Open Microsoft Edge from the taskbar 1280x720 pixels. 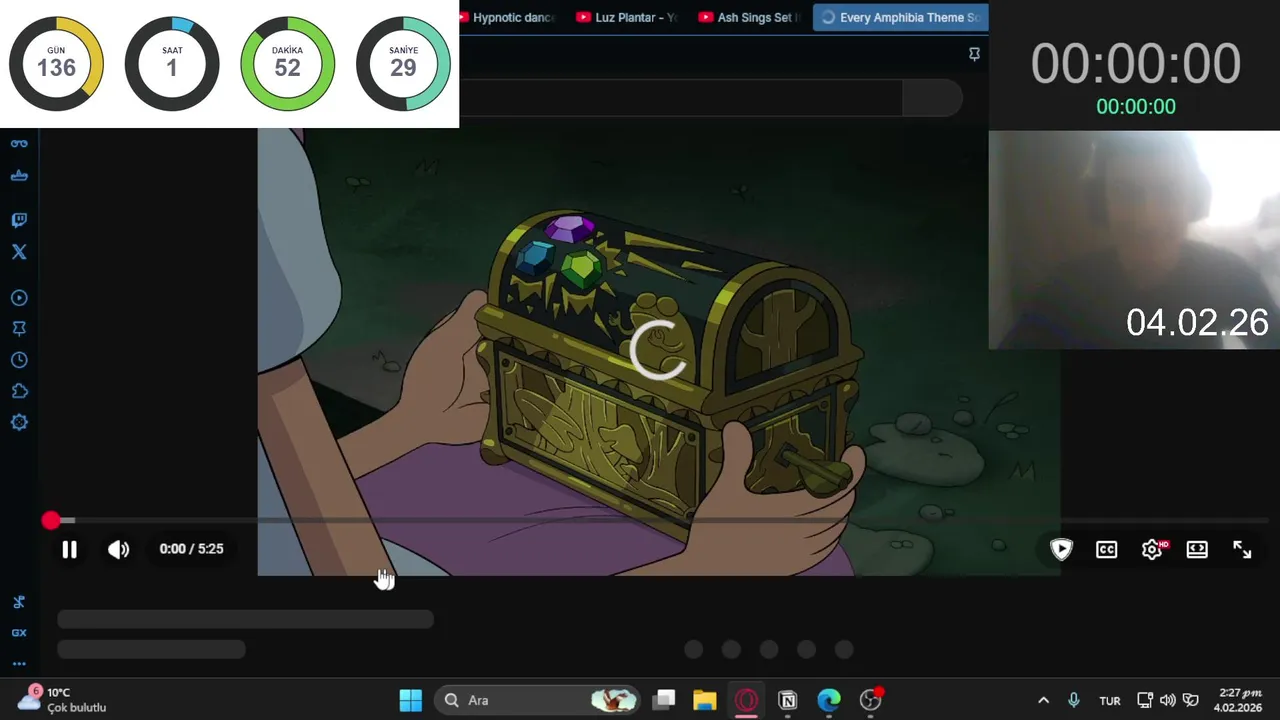coord(829,700)
